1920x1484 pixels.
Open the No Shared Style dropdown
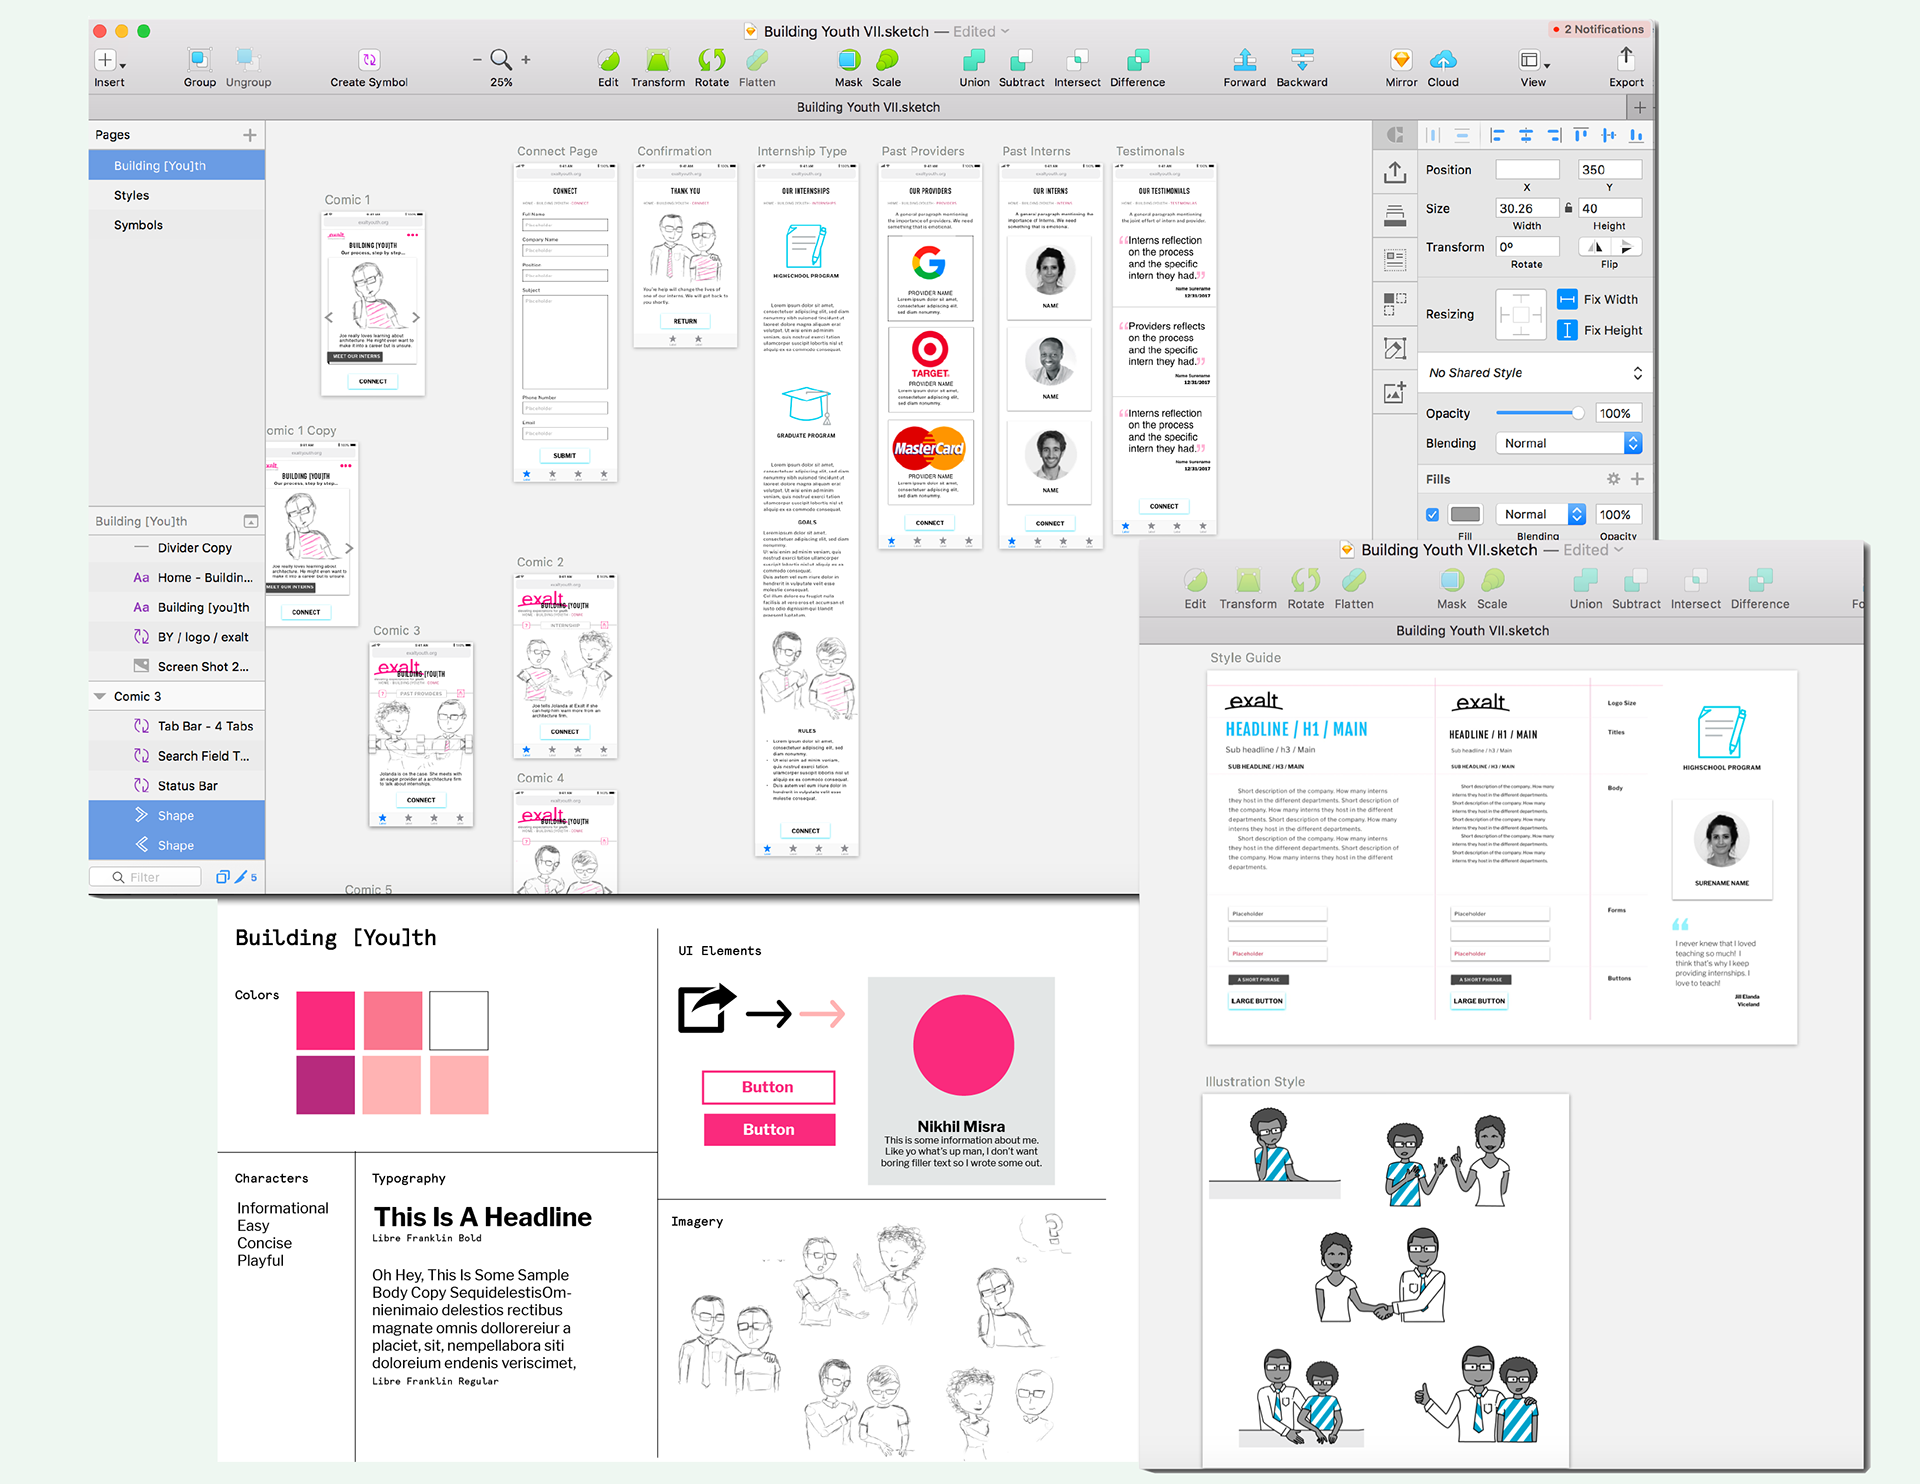coord(1534,373)
